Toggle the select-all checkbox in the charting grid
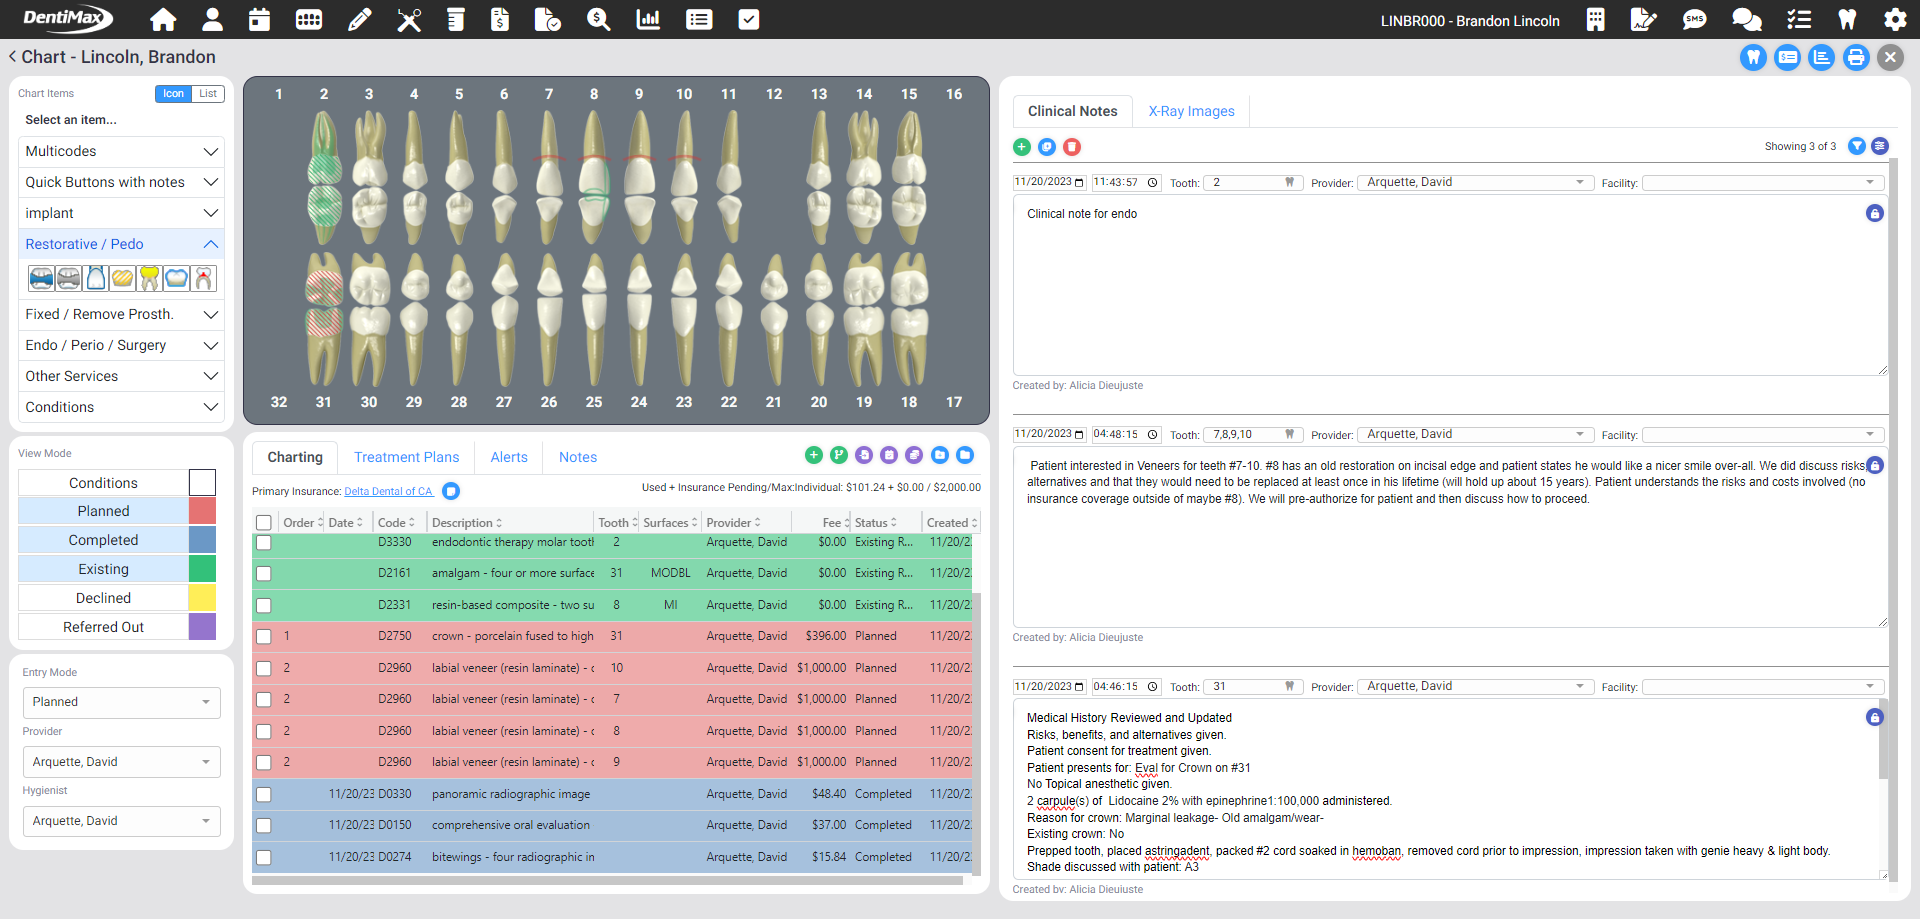Viewport: 1920px width, 919px height. point(263,521)
